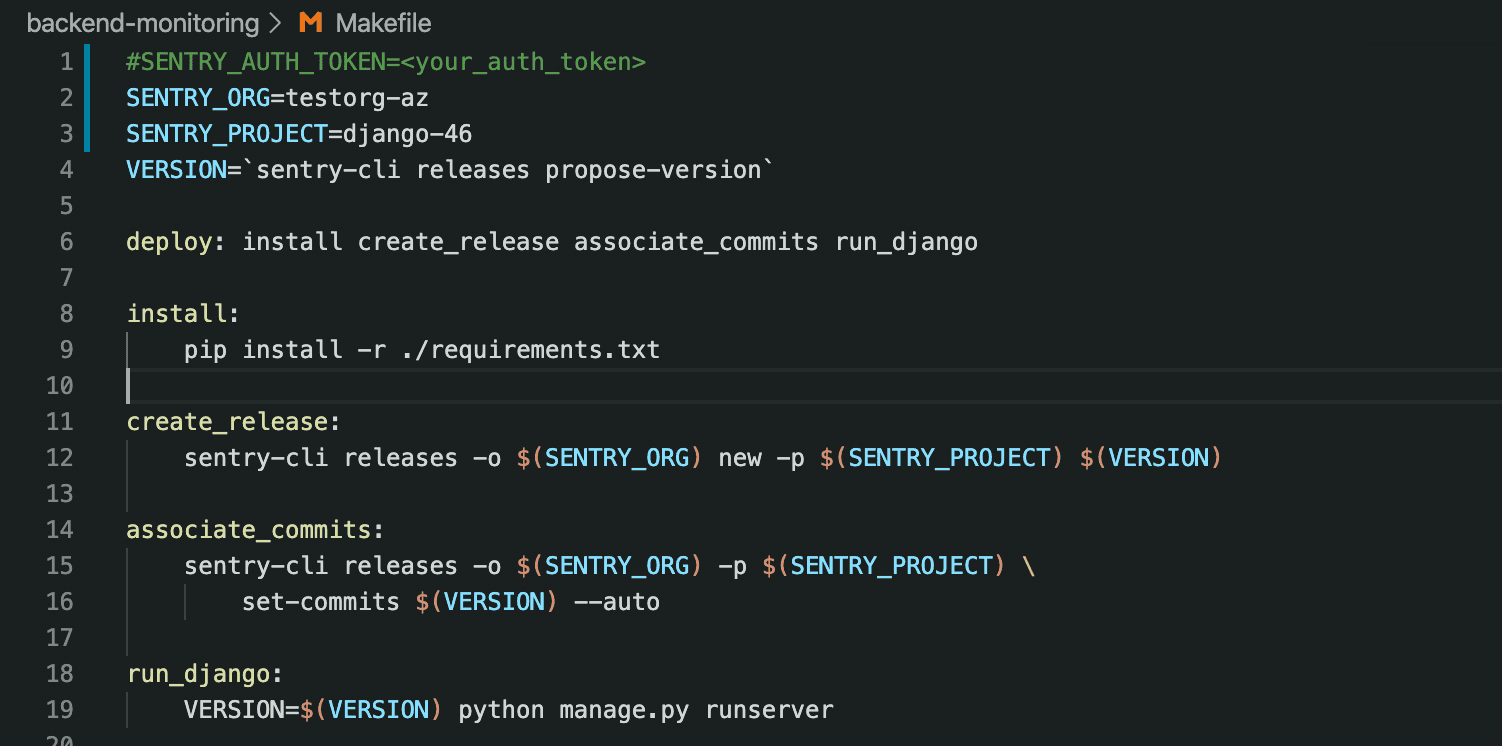The image size is (1502, 746).
Task: Click the breadcrumb chevron separator
Action: tap(273, 22)
